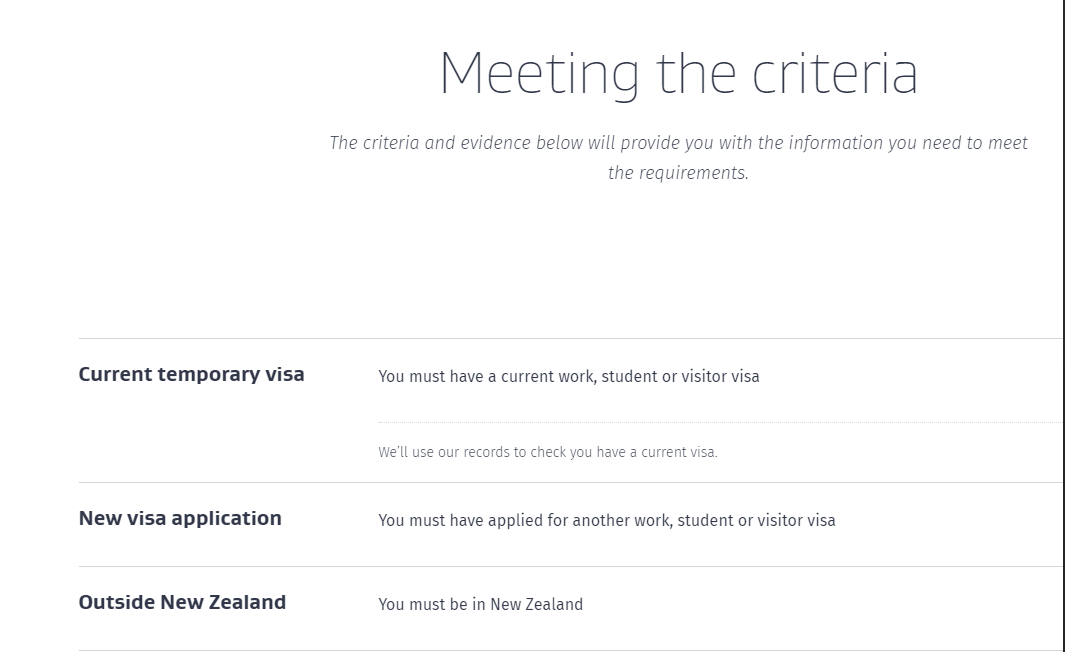Click 'You must have a current work, student or visitor visa'

tap(568, 376)
